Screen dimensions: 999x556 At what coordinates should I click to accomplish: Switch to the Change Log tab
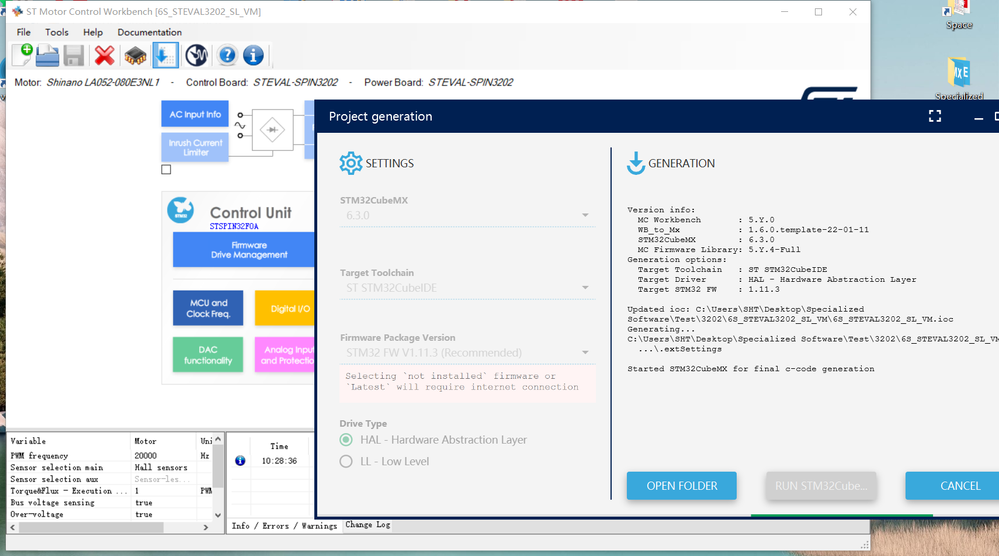pyautogui.click(x=368, y=525)
